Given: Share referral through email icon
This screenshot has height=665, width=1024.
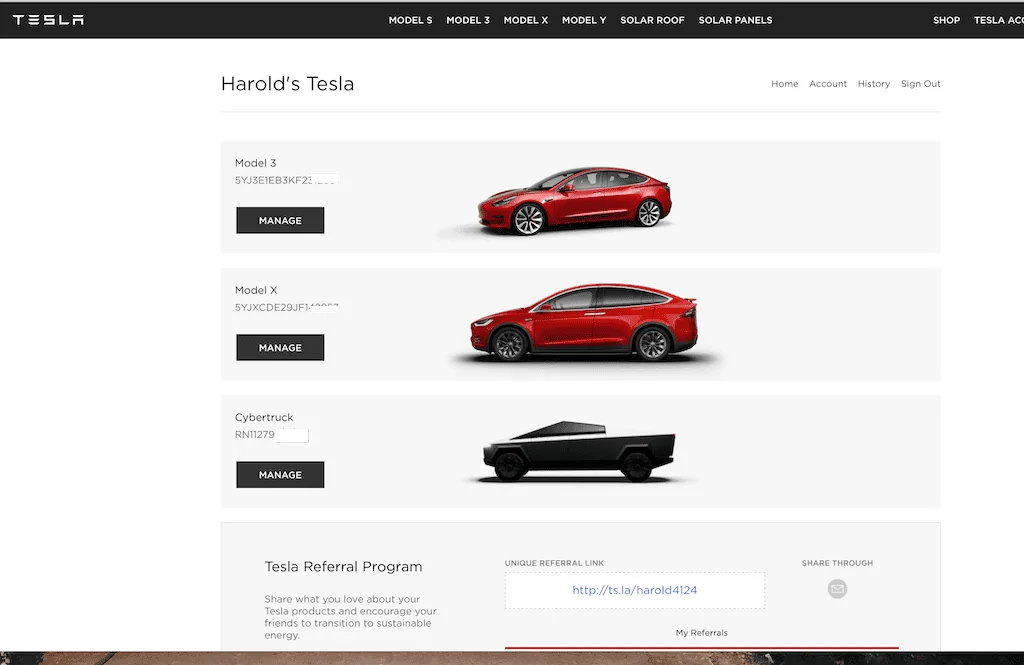Looking at the screenshot, I should (837, 589).
